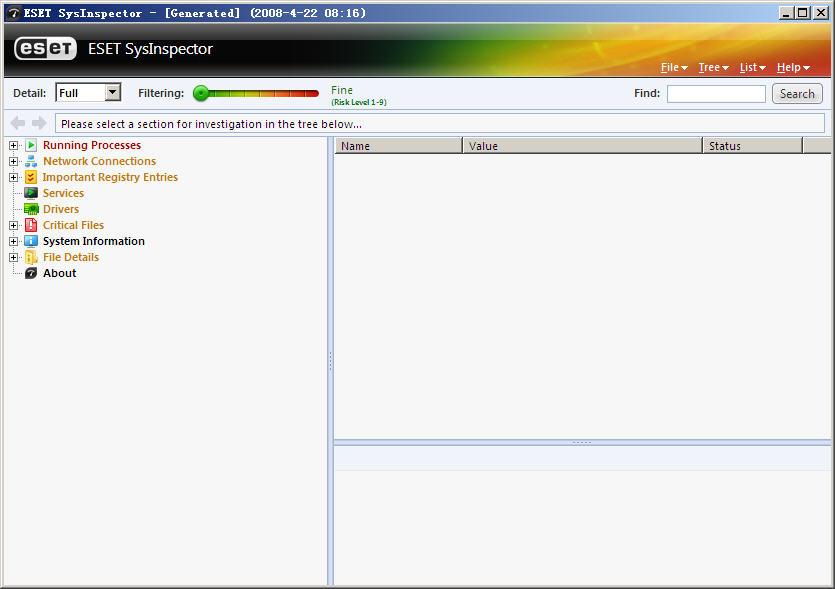This screenshot has width=835, height=589.
Task: Expand the Running Processes node
Action: tap(13, 145)
